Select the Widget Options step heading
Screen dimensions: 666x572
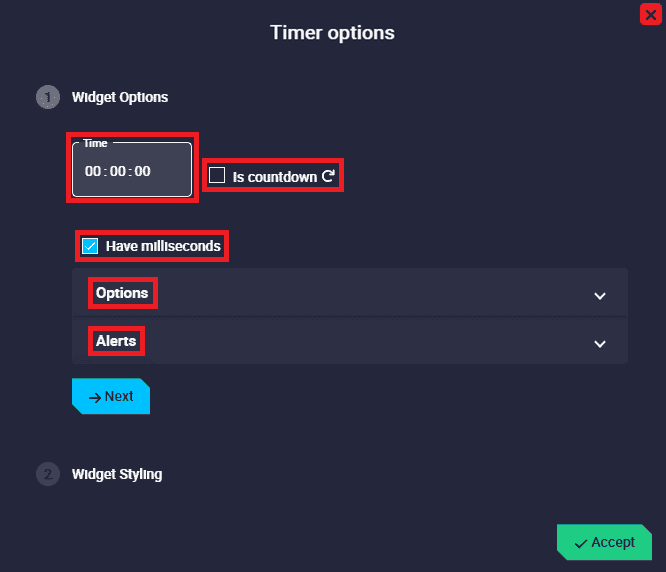(120, 98)
